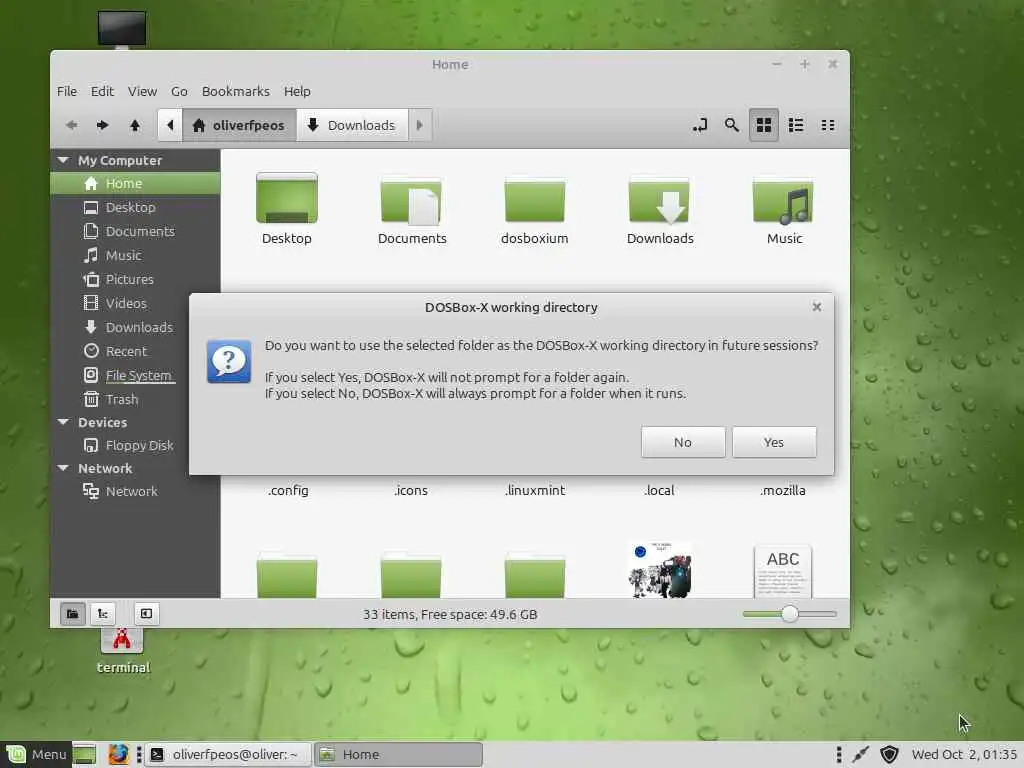Open the Go menu
Screen dimensions: 1024x768
tap(179, 91)
